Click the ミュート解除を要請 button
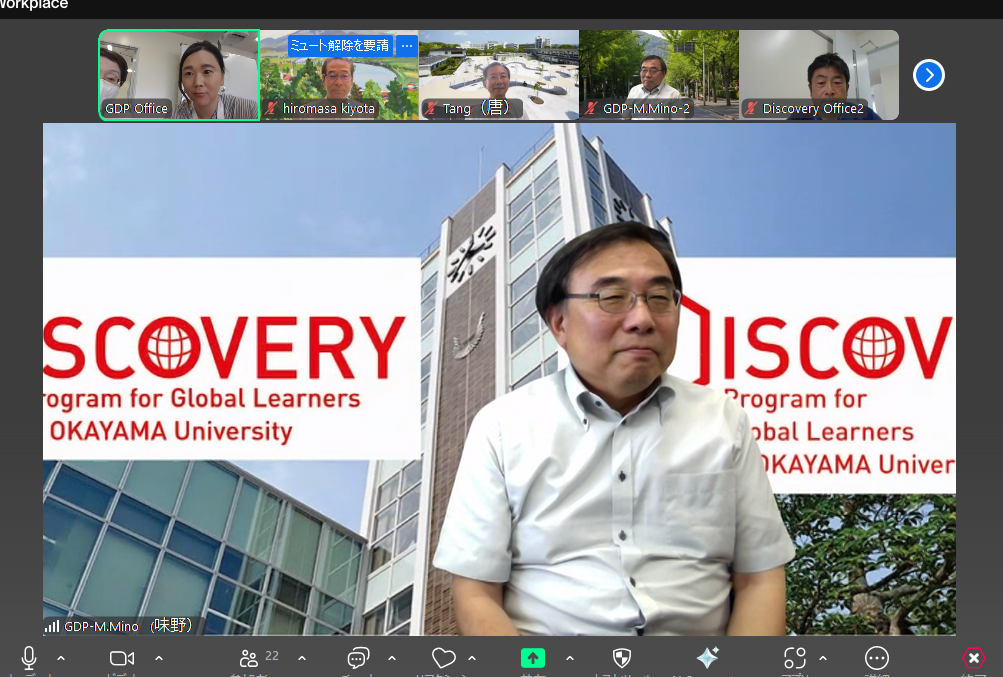 (x=340, y=45)
